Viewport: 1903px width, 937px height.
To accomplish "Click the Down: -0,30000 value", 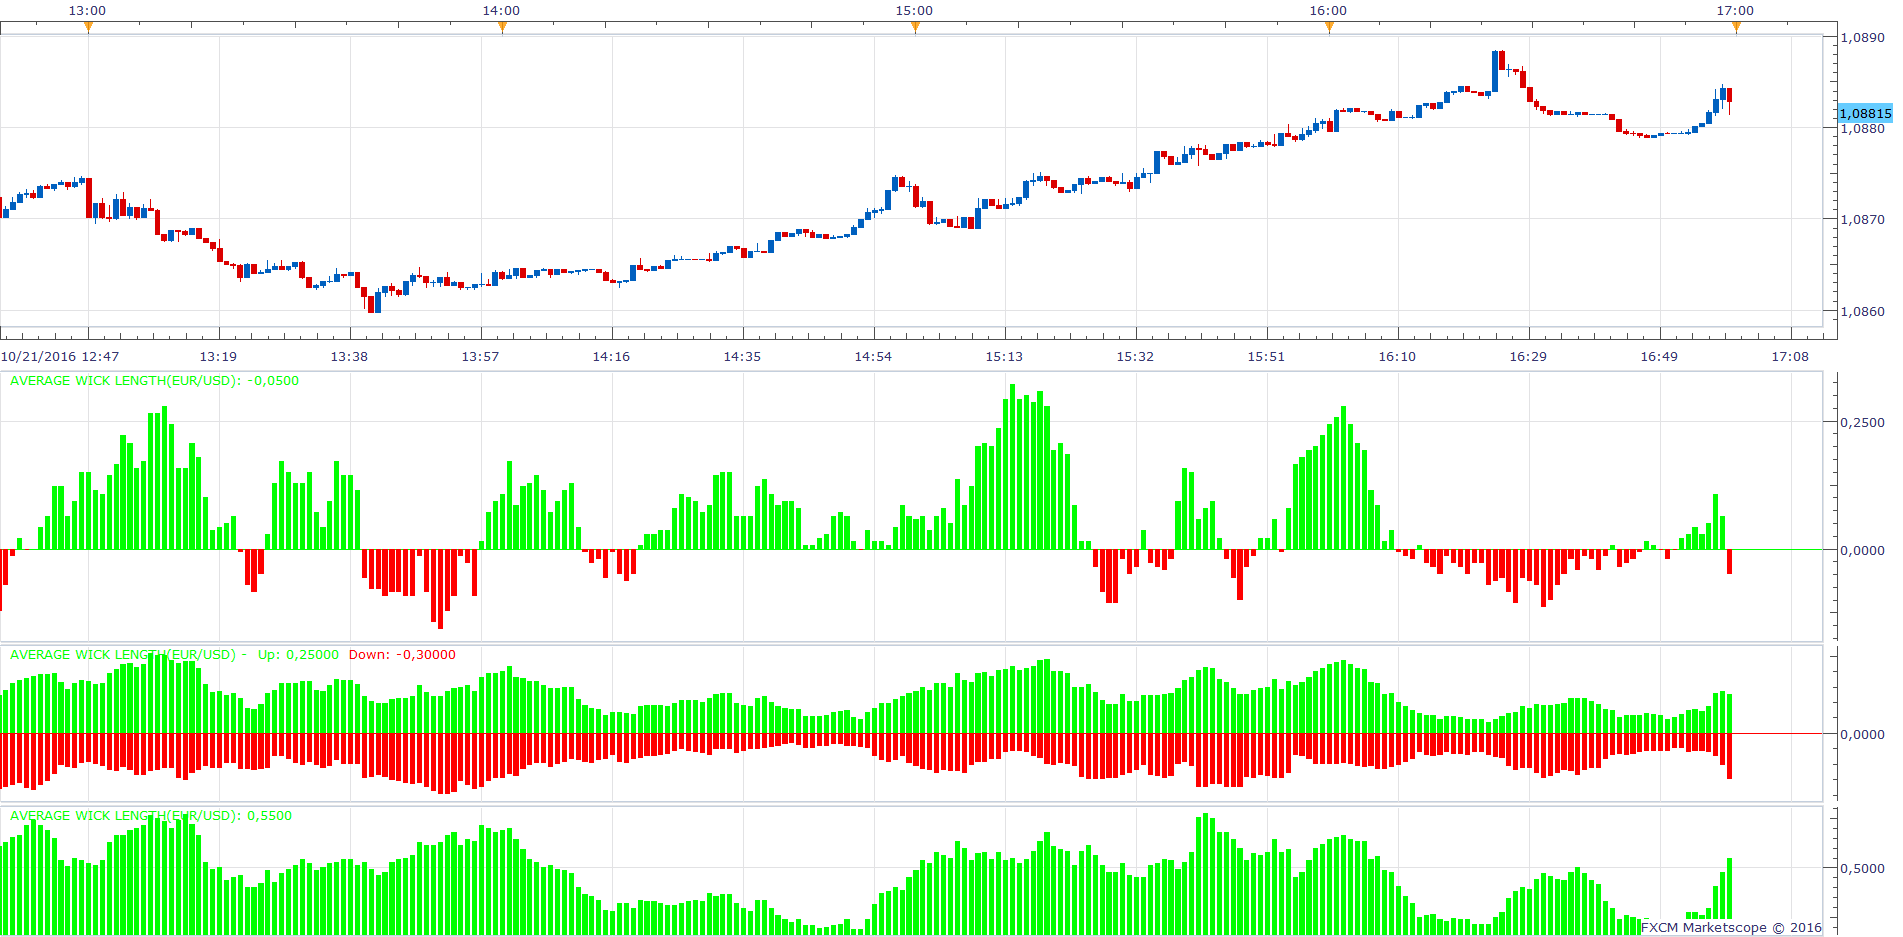I will click(x=402, y=655).
